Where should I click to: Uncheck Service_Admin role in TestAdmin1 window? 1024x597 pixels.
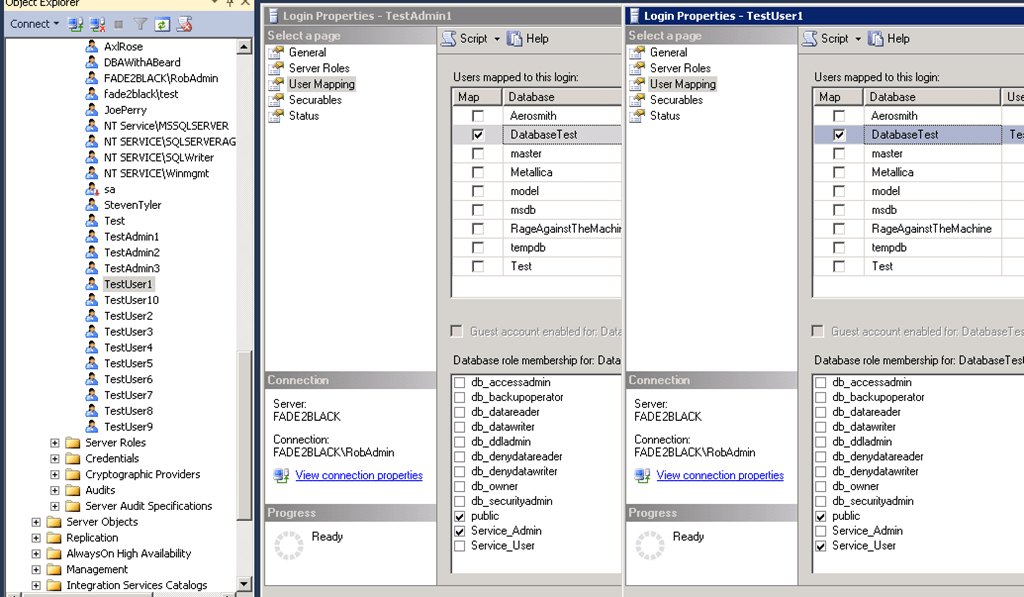click(460, 531)
